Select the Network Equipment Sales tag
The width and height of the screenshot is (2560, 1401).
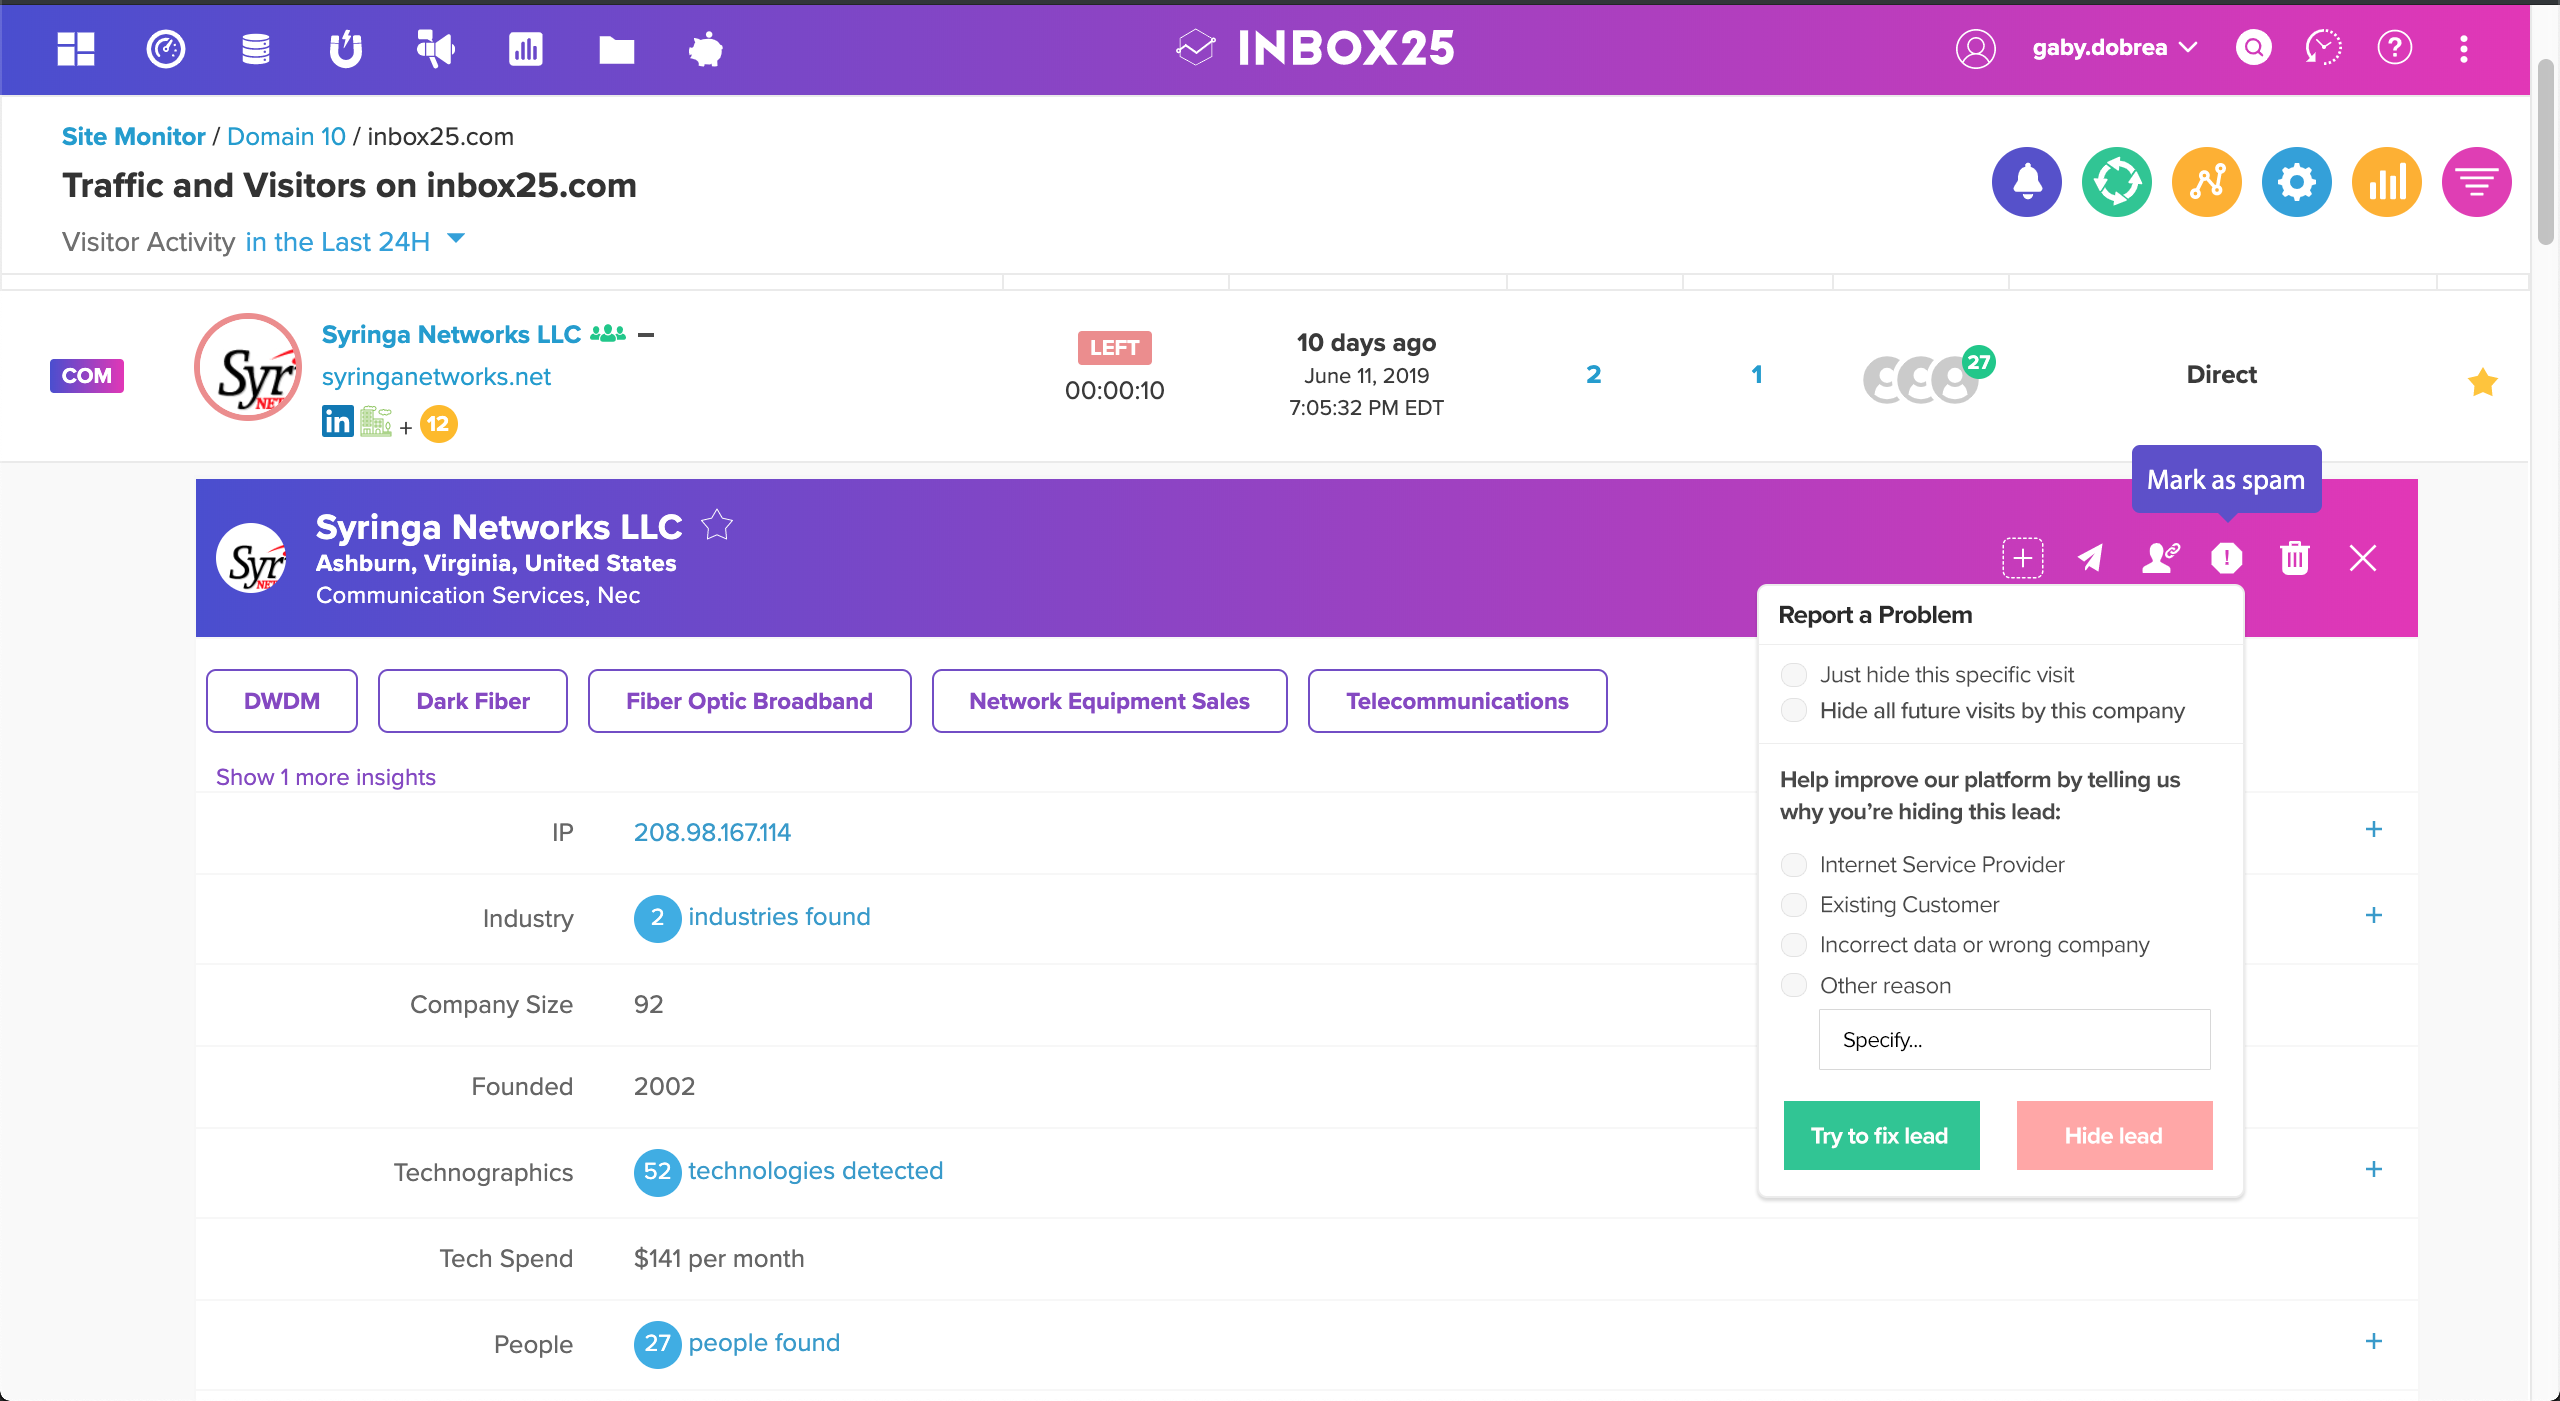click(1110, 701)
